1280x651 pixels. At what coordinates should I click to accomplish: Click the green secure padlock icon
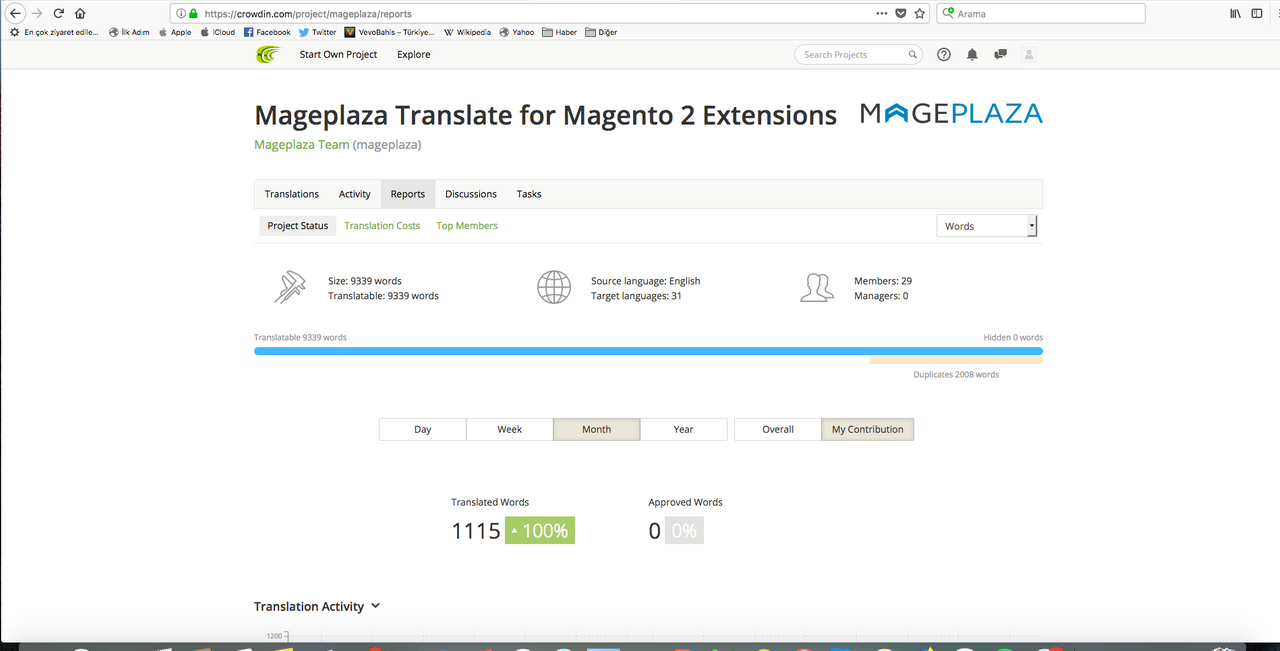click(x=194, y=14)
